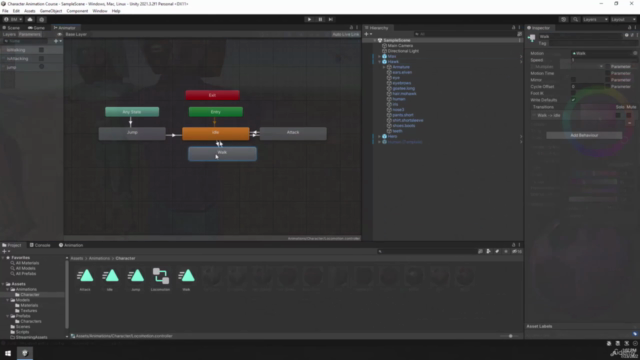The image size is (640, 360).
Task: Toggle the isWalking parameter checkbox
Action: tap(41, 50)
